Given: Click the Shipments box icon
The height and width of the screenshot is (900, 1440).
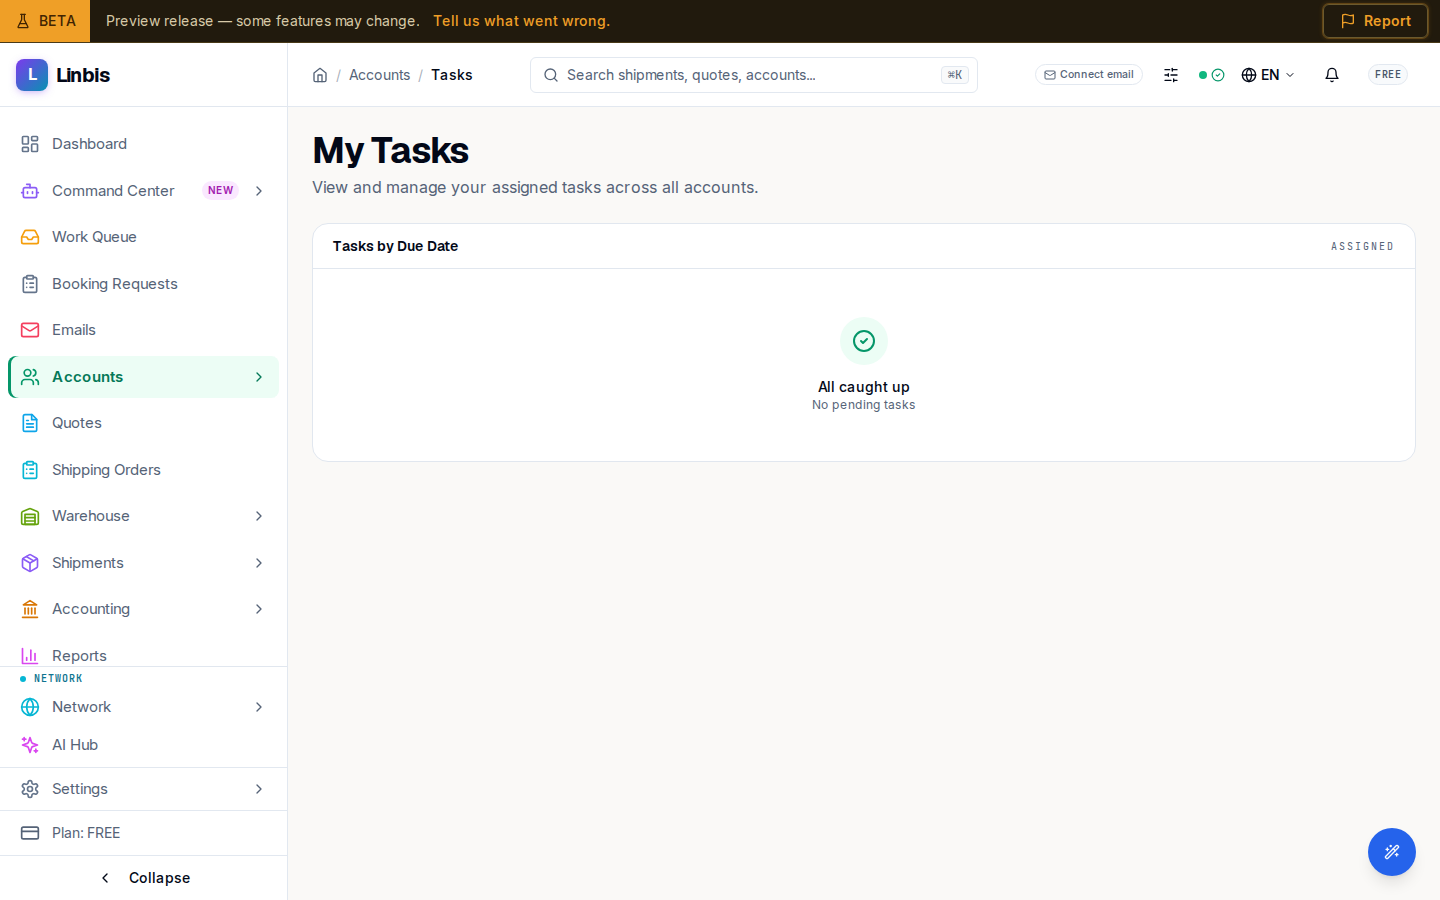Looking at the screenshot, I should click(30, 563).
